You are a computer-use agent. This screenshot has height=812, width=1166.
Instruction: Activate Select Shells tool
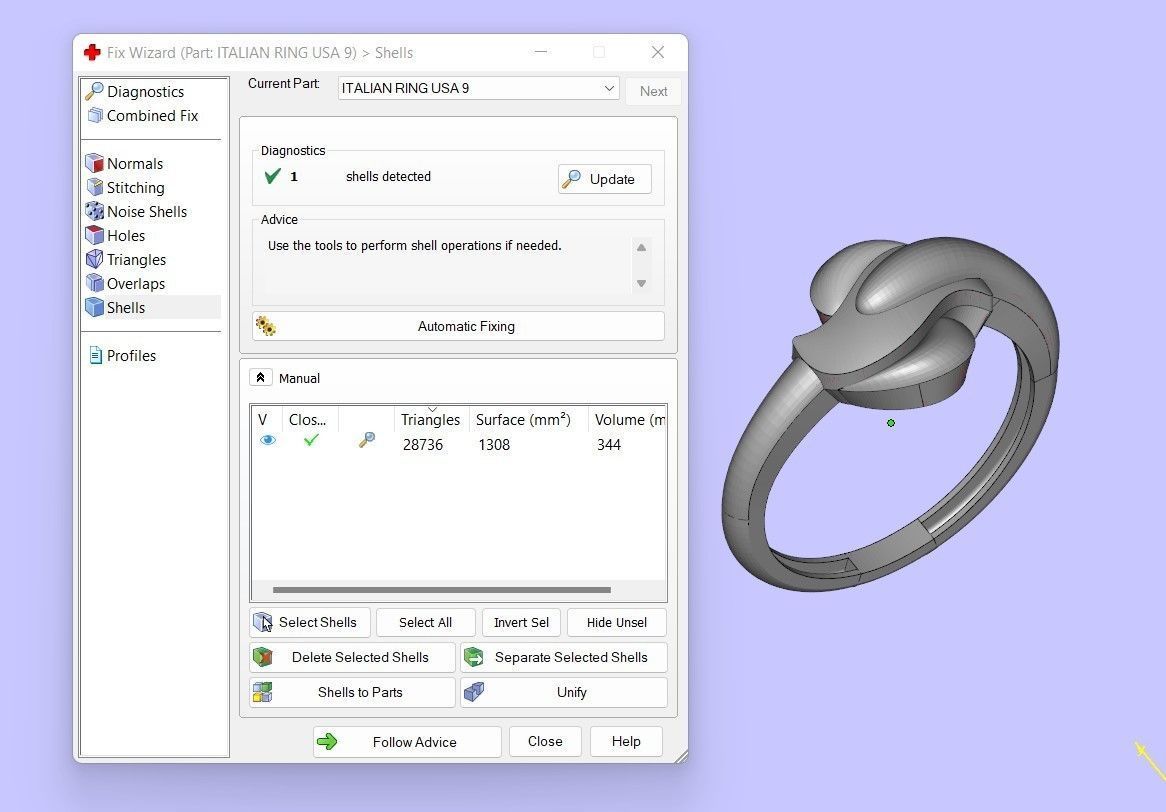[310, 622]
